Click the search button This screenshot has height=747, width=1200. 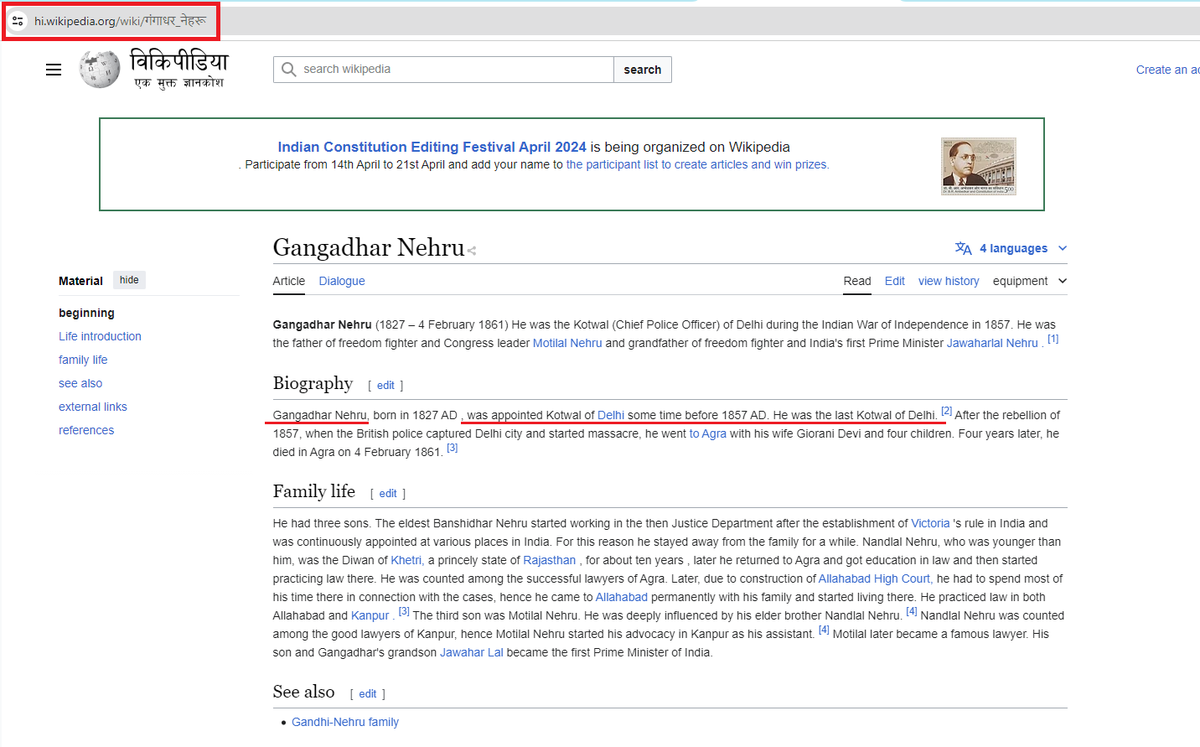pos(642,69)
